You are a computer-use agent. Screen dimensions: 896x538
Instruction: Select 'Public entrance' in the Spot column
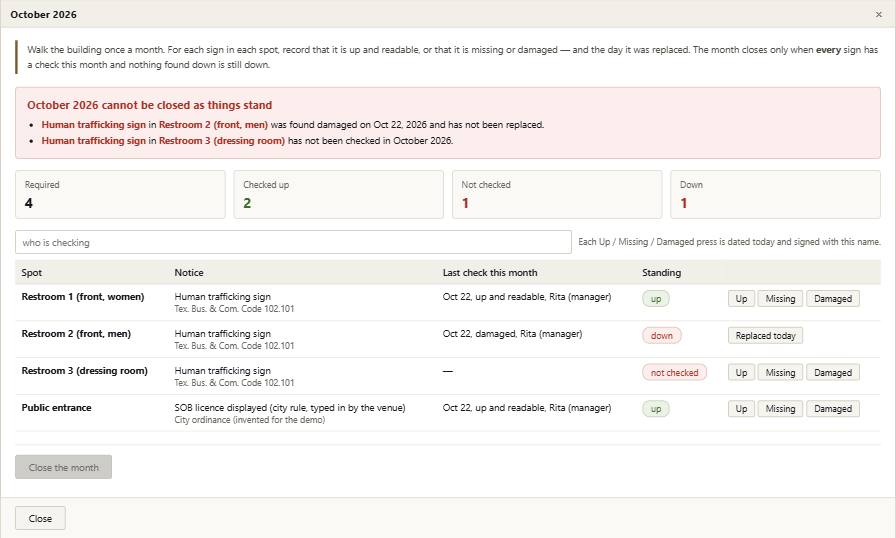click(56, 407)
